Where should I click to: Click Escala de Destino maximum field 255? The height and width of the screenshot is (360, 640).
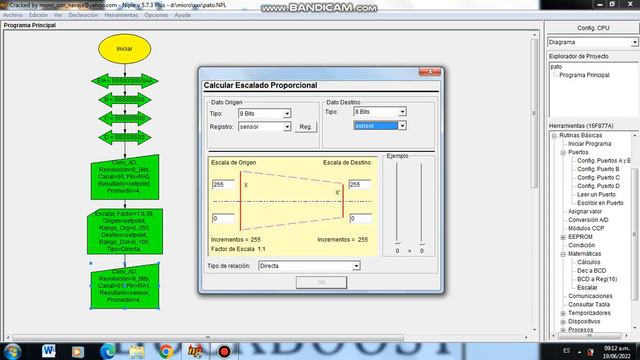(x=360, y=185)
